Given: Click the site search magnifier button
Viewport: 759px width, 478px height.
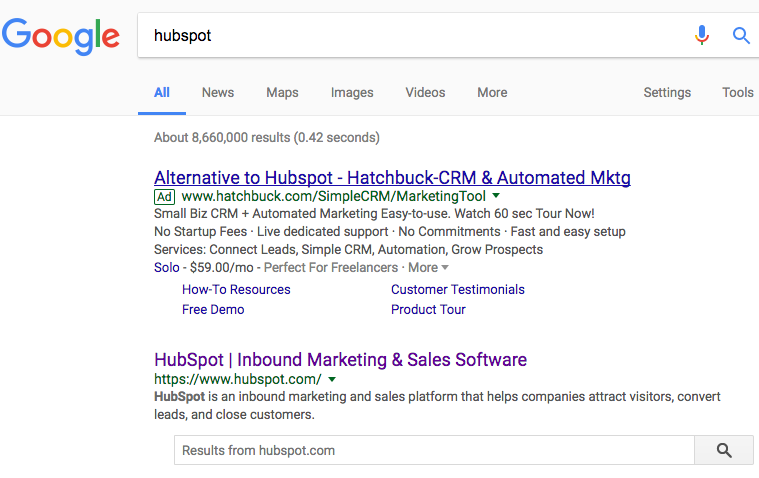Looking at the screenshot, I should click(x=724, y=450).
